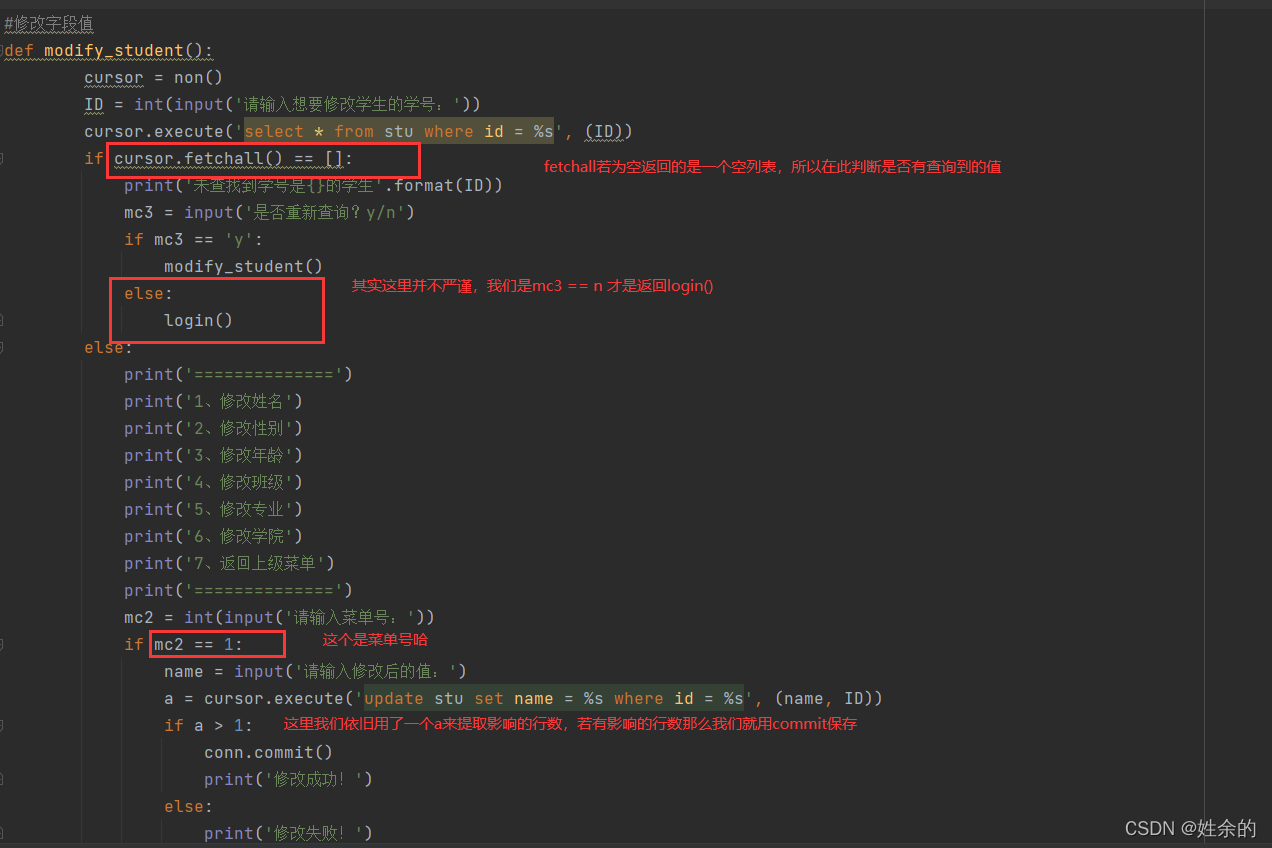Screen dimensions: 1272x848
Task: Click the recursive call 'modify_student()' line
Action: click(x=243, y=266)
